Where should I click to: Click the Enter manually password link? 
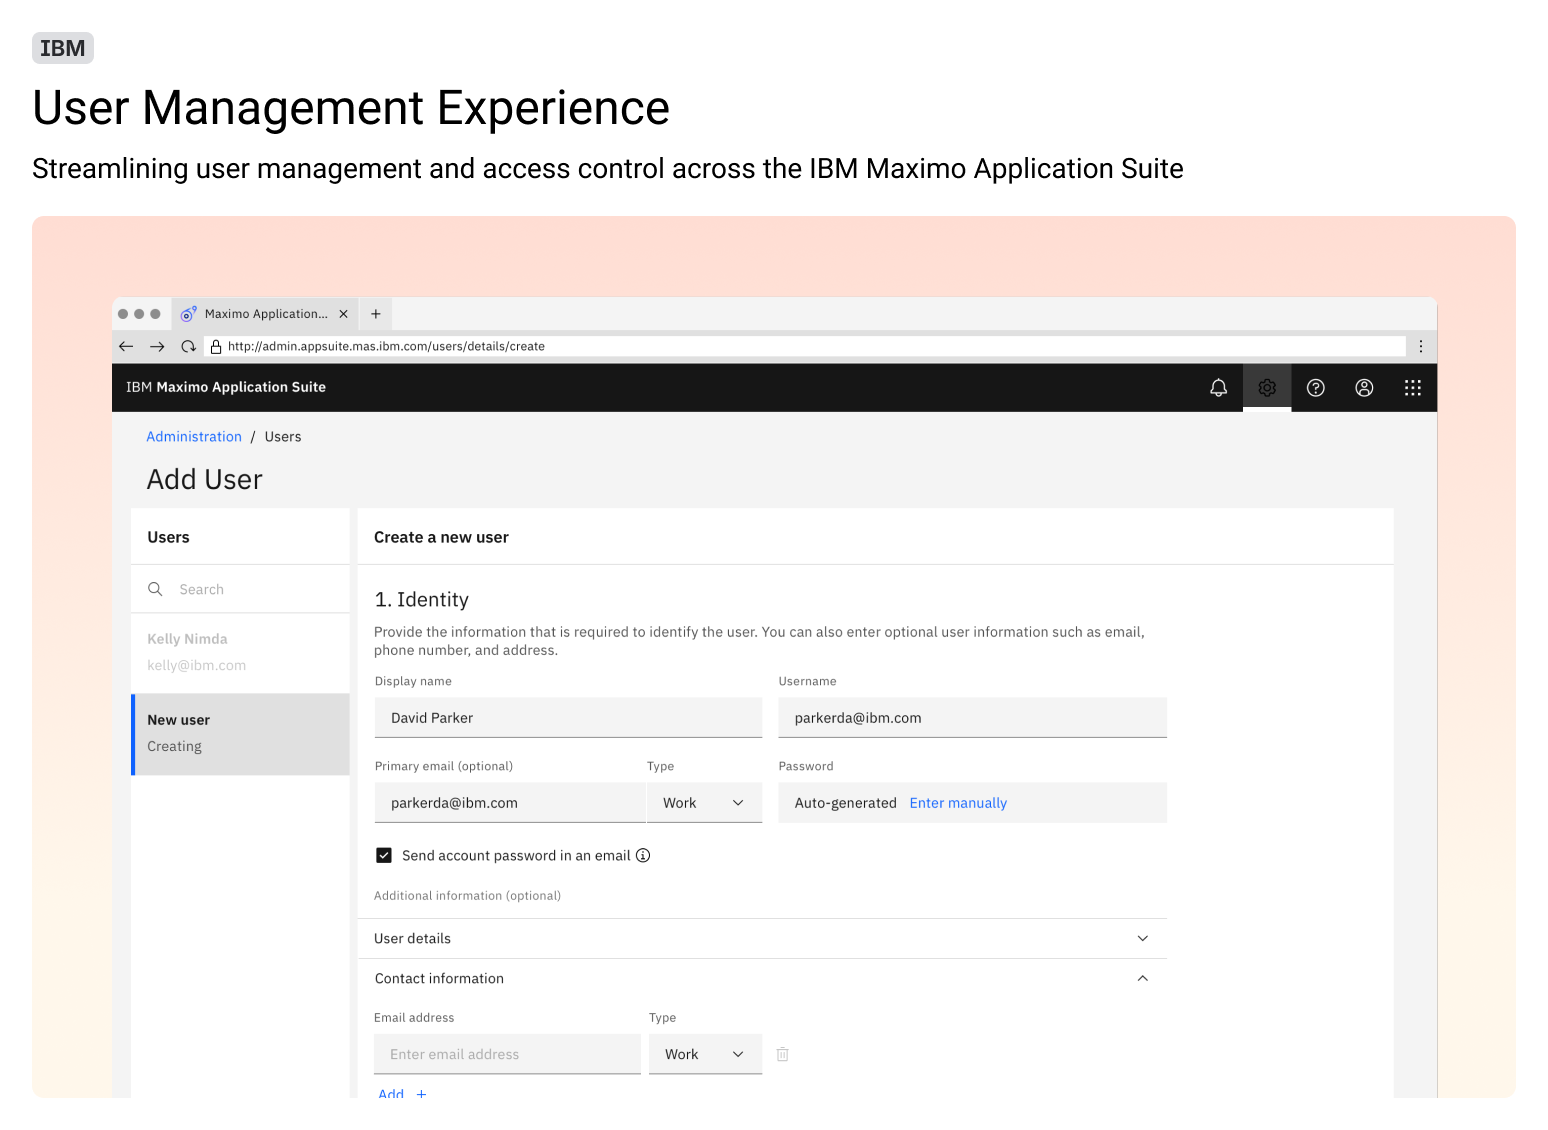pyautogui.click(x=958, y=803)
